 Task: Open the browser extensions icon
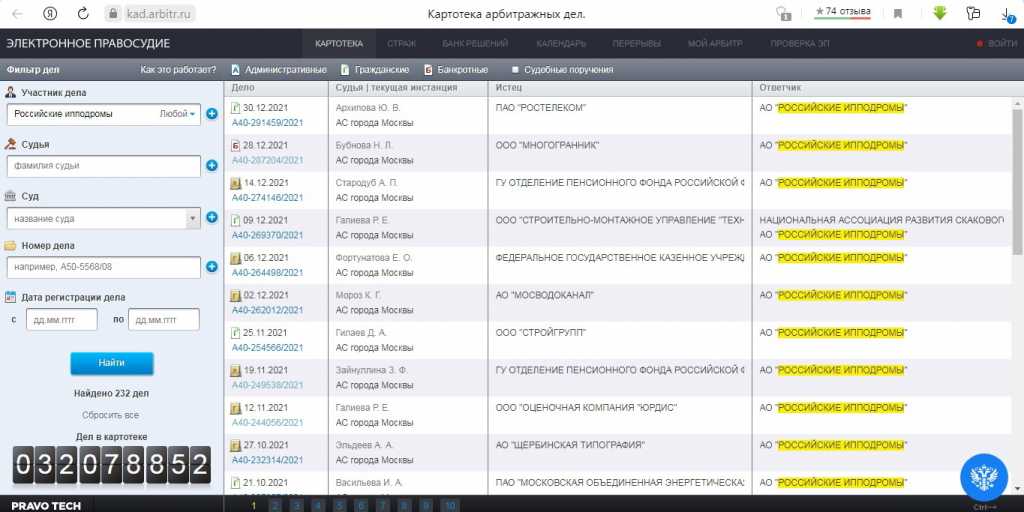(974, 14)
